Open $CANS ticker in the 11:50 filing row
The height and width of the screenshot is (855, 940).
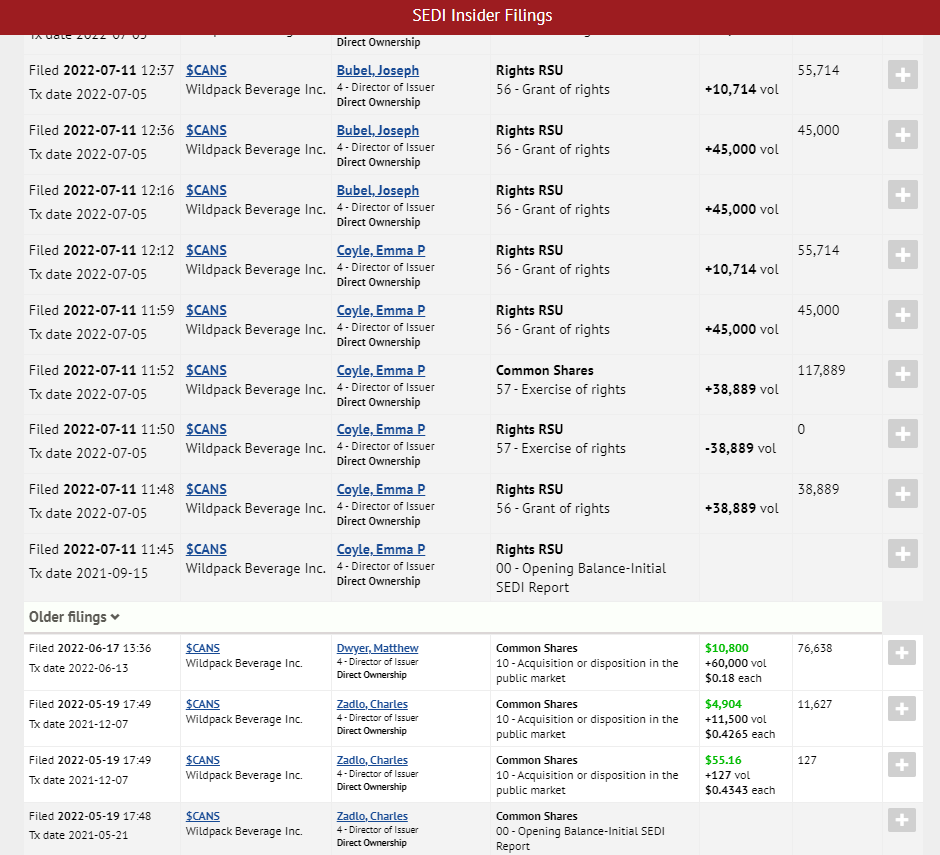click(206, 429)
